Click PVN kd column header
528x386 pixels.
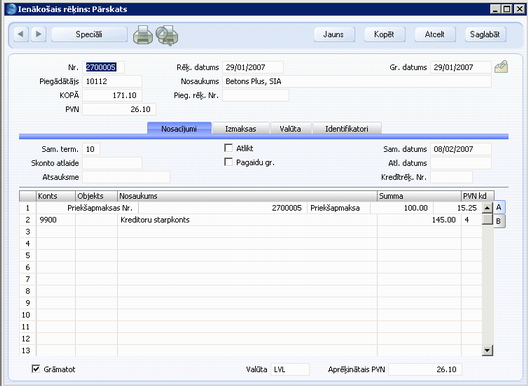click(x=478, y=196)
